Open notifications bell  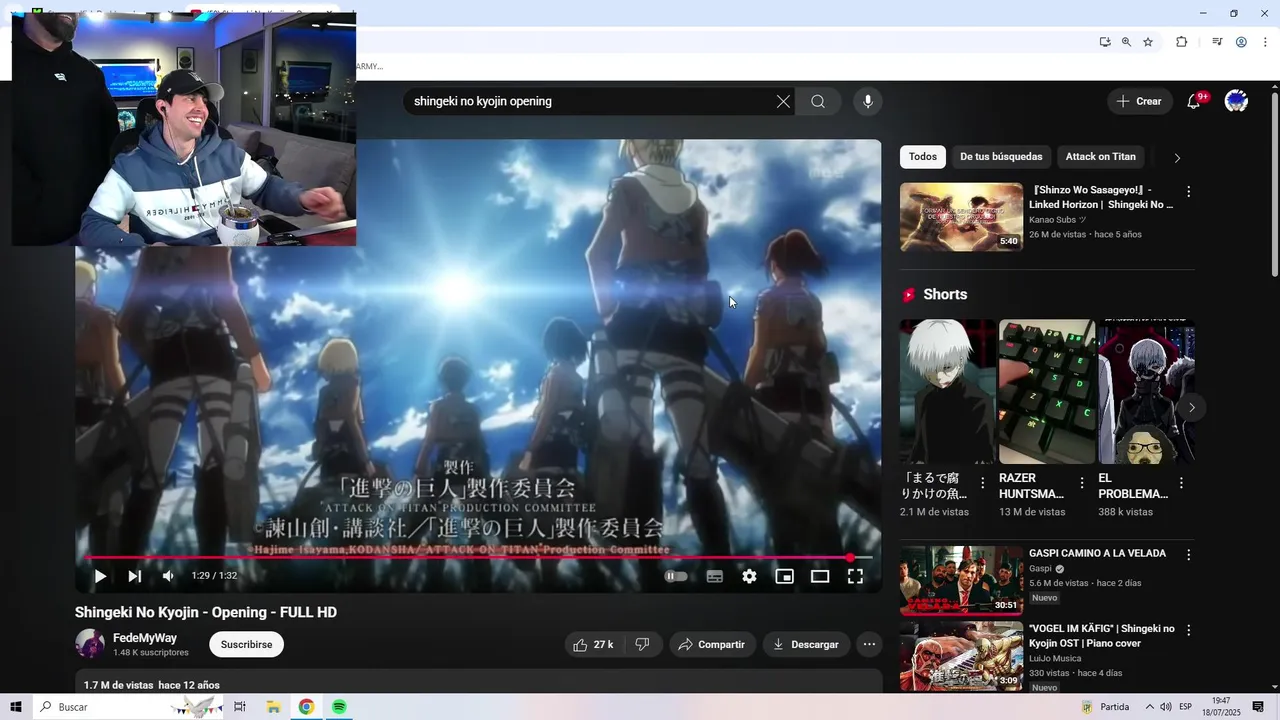(x=1193, y=101)
